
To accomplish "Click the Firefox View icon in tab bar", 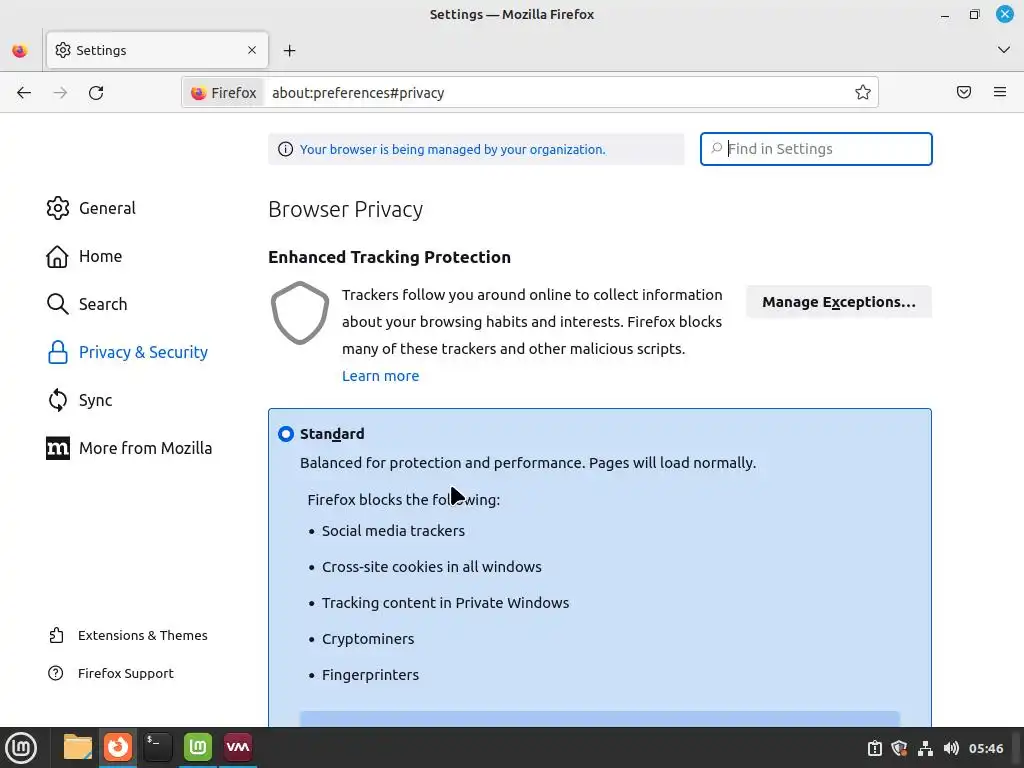I will tap(20, 50).
